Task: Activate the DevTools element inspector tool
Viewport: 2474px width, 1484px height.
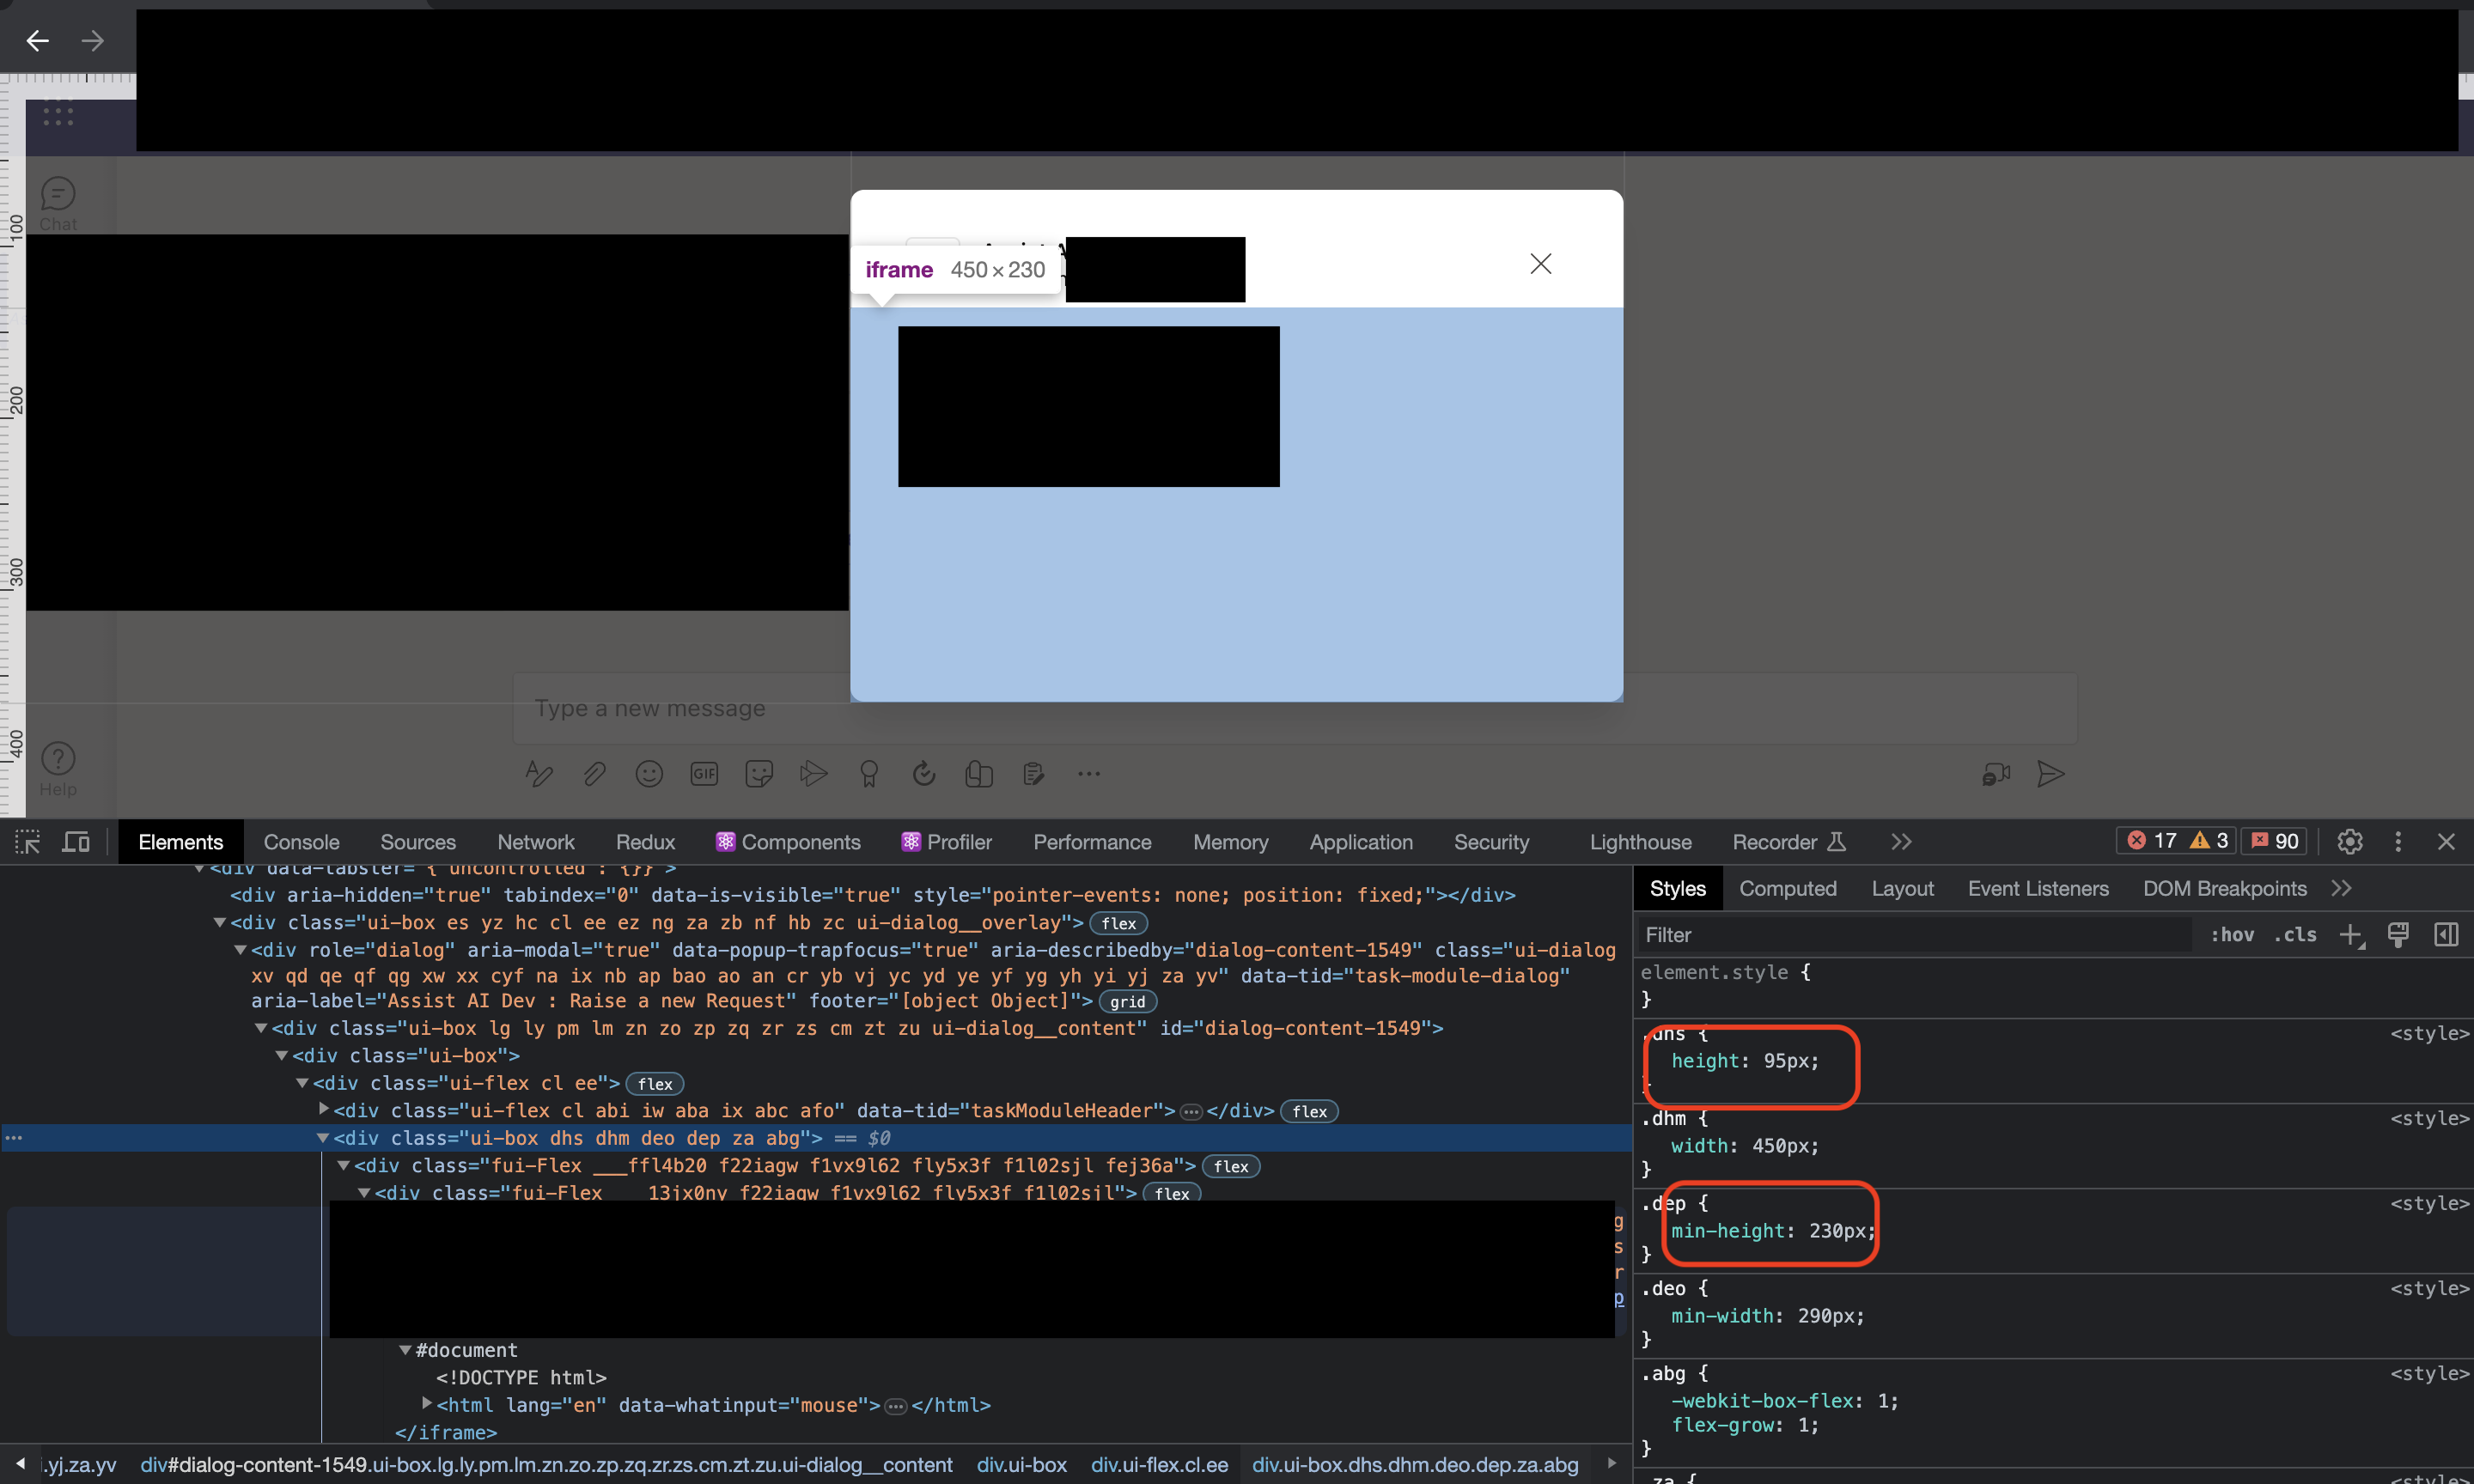Action: (x=28, y=841)
